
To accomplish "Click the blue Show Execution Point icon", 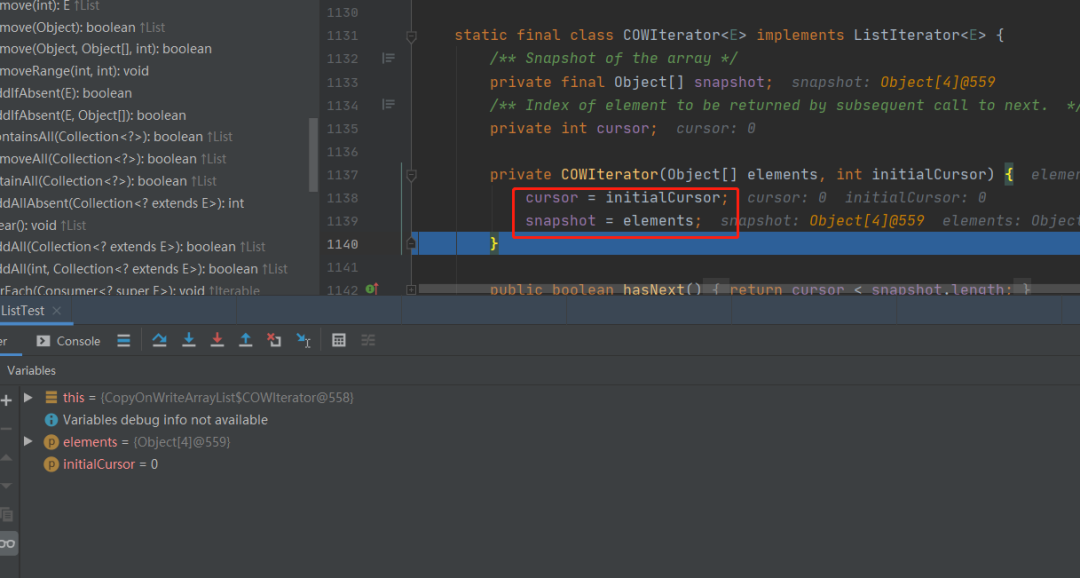I will pos(123,340).
